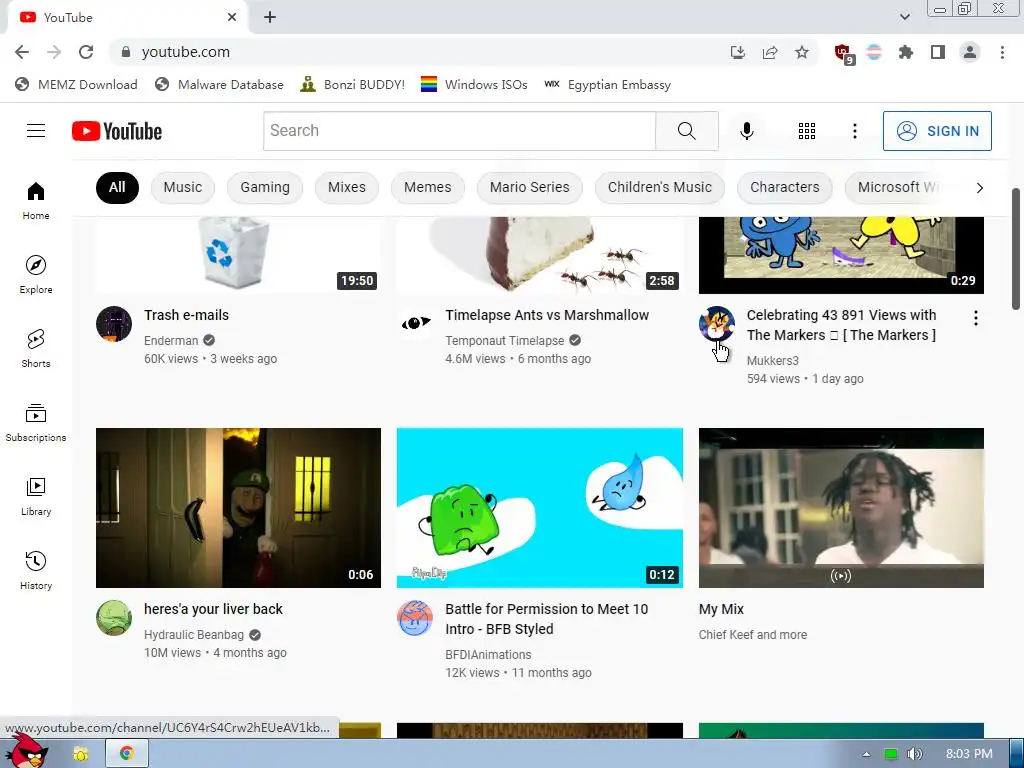
Task: Click the Temponaut Timelapse channel avatar
Action: [x=415, y=323]
